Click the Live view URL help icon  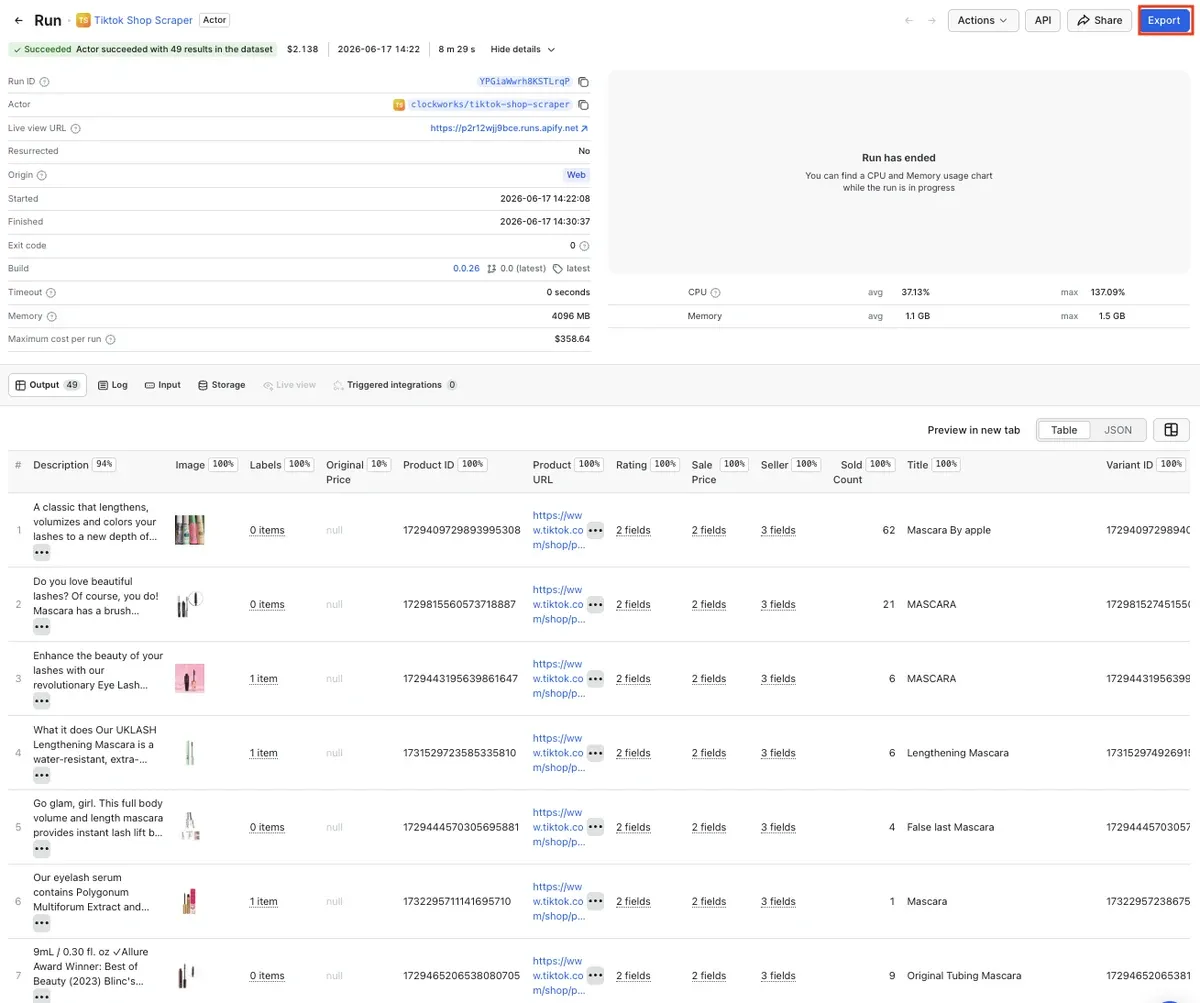[76, 128]
